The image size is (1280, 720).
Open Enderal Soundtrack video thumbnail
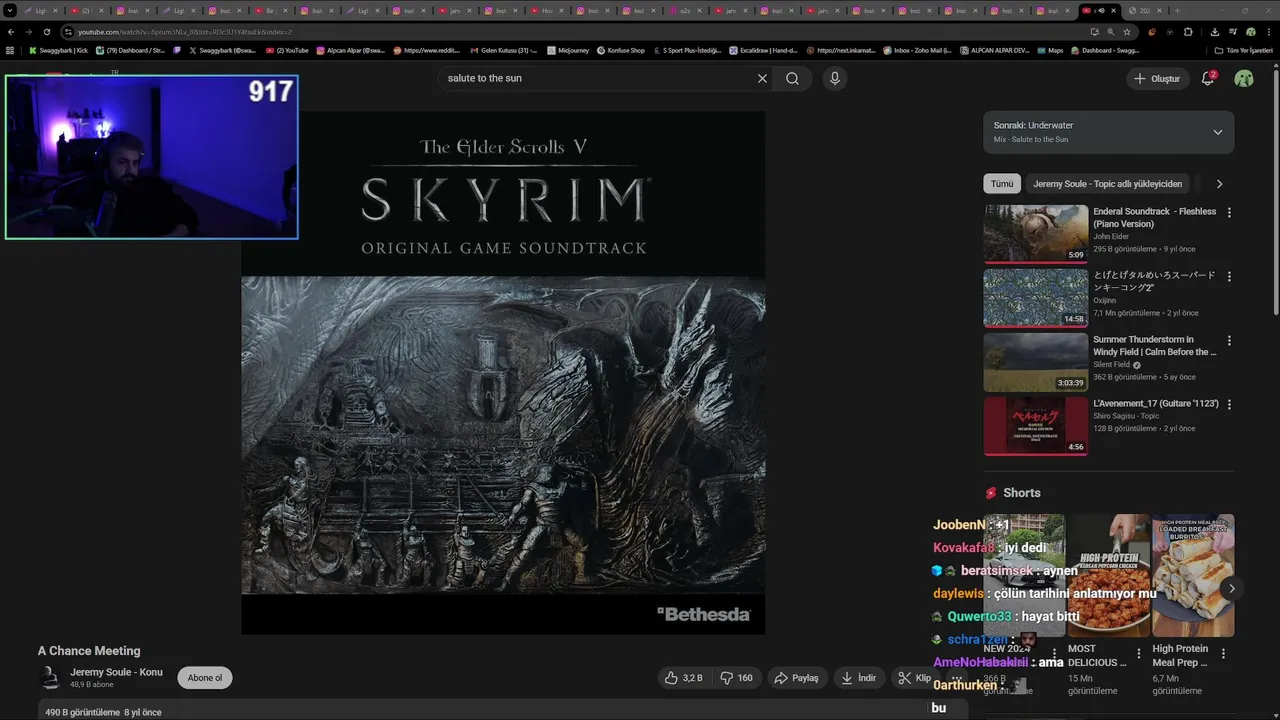click(1036, 234)
